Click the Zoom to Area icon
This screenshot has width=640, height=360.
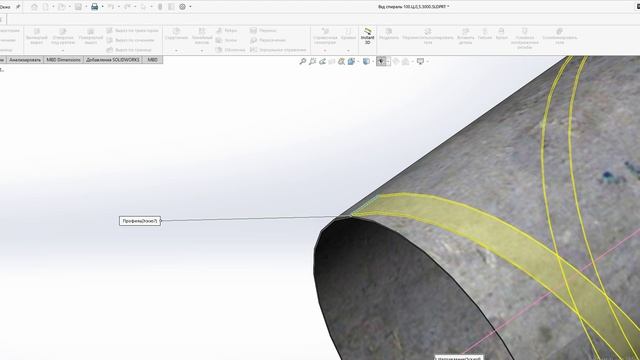coord(312,61)
